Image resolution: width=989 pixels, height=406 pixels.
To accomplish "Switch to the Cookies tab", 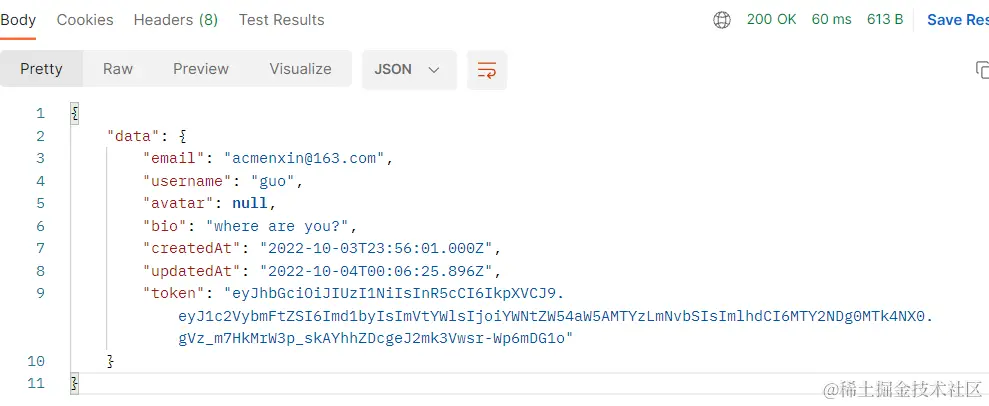I will click(85, 20).
